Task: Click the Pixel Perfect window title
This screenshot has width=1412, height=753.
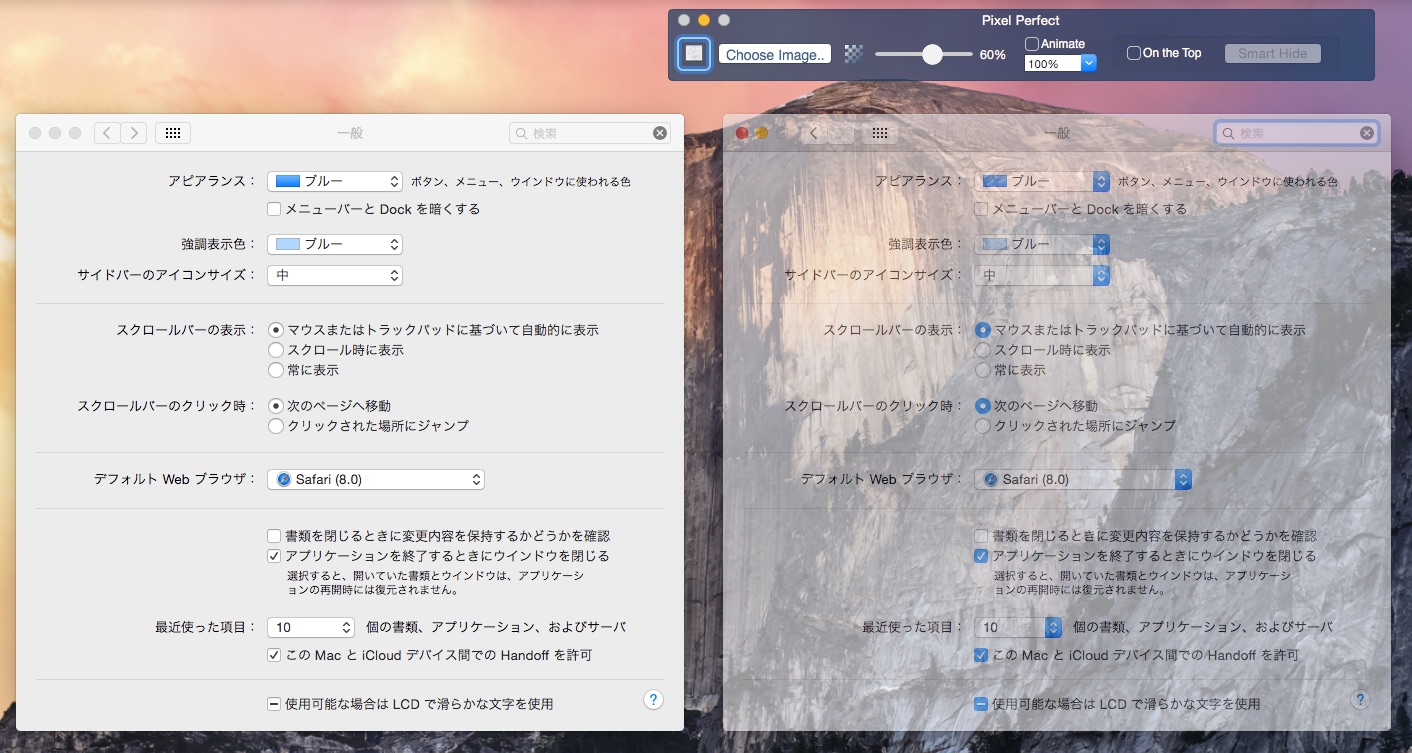Action: click(x=1021, y=20)
